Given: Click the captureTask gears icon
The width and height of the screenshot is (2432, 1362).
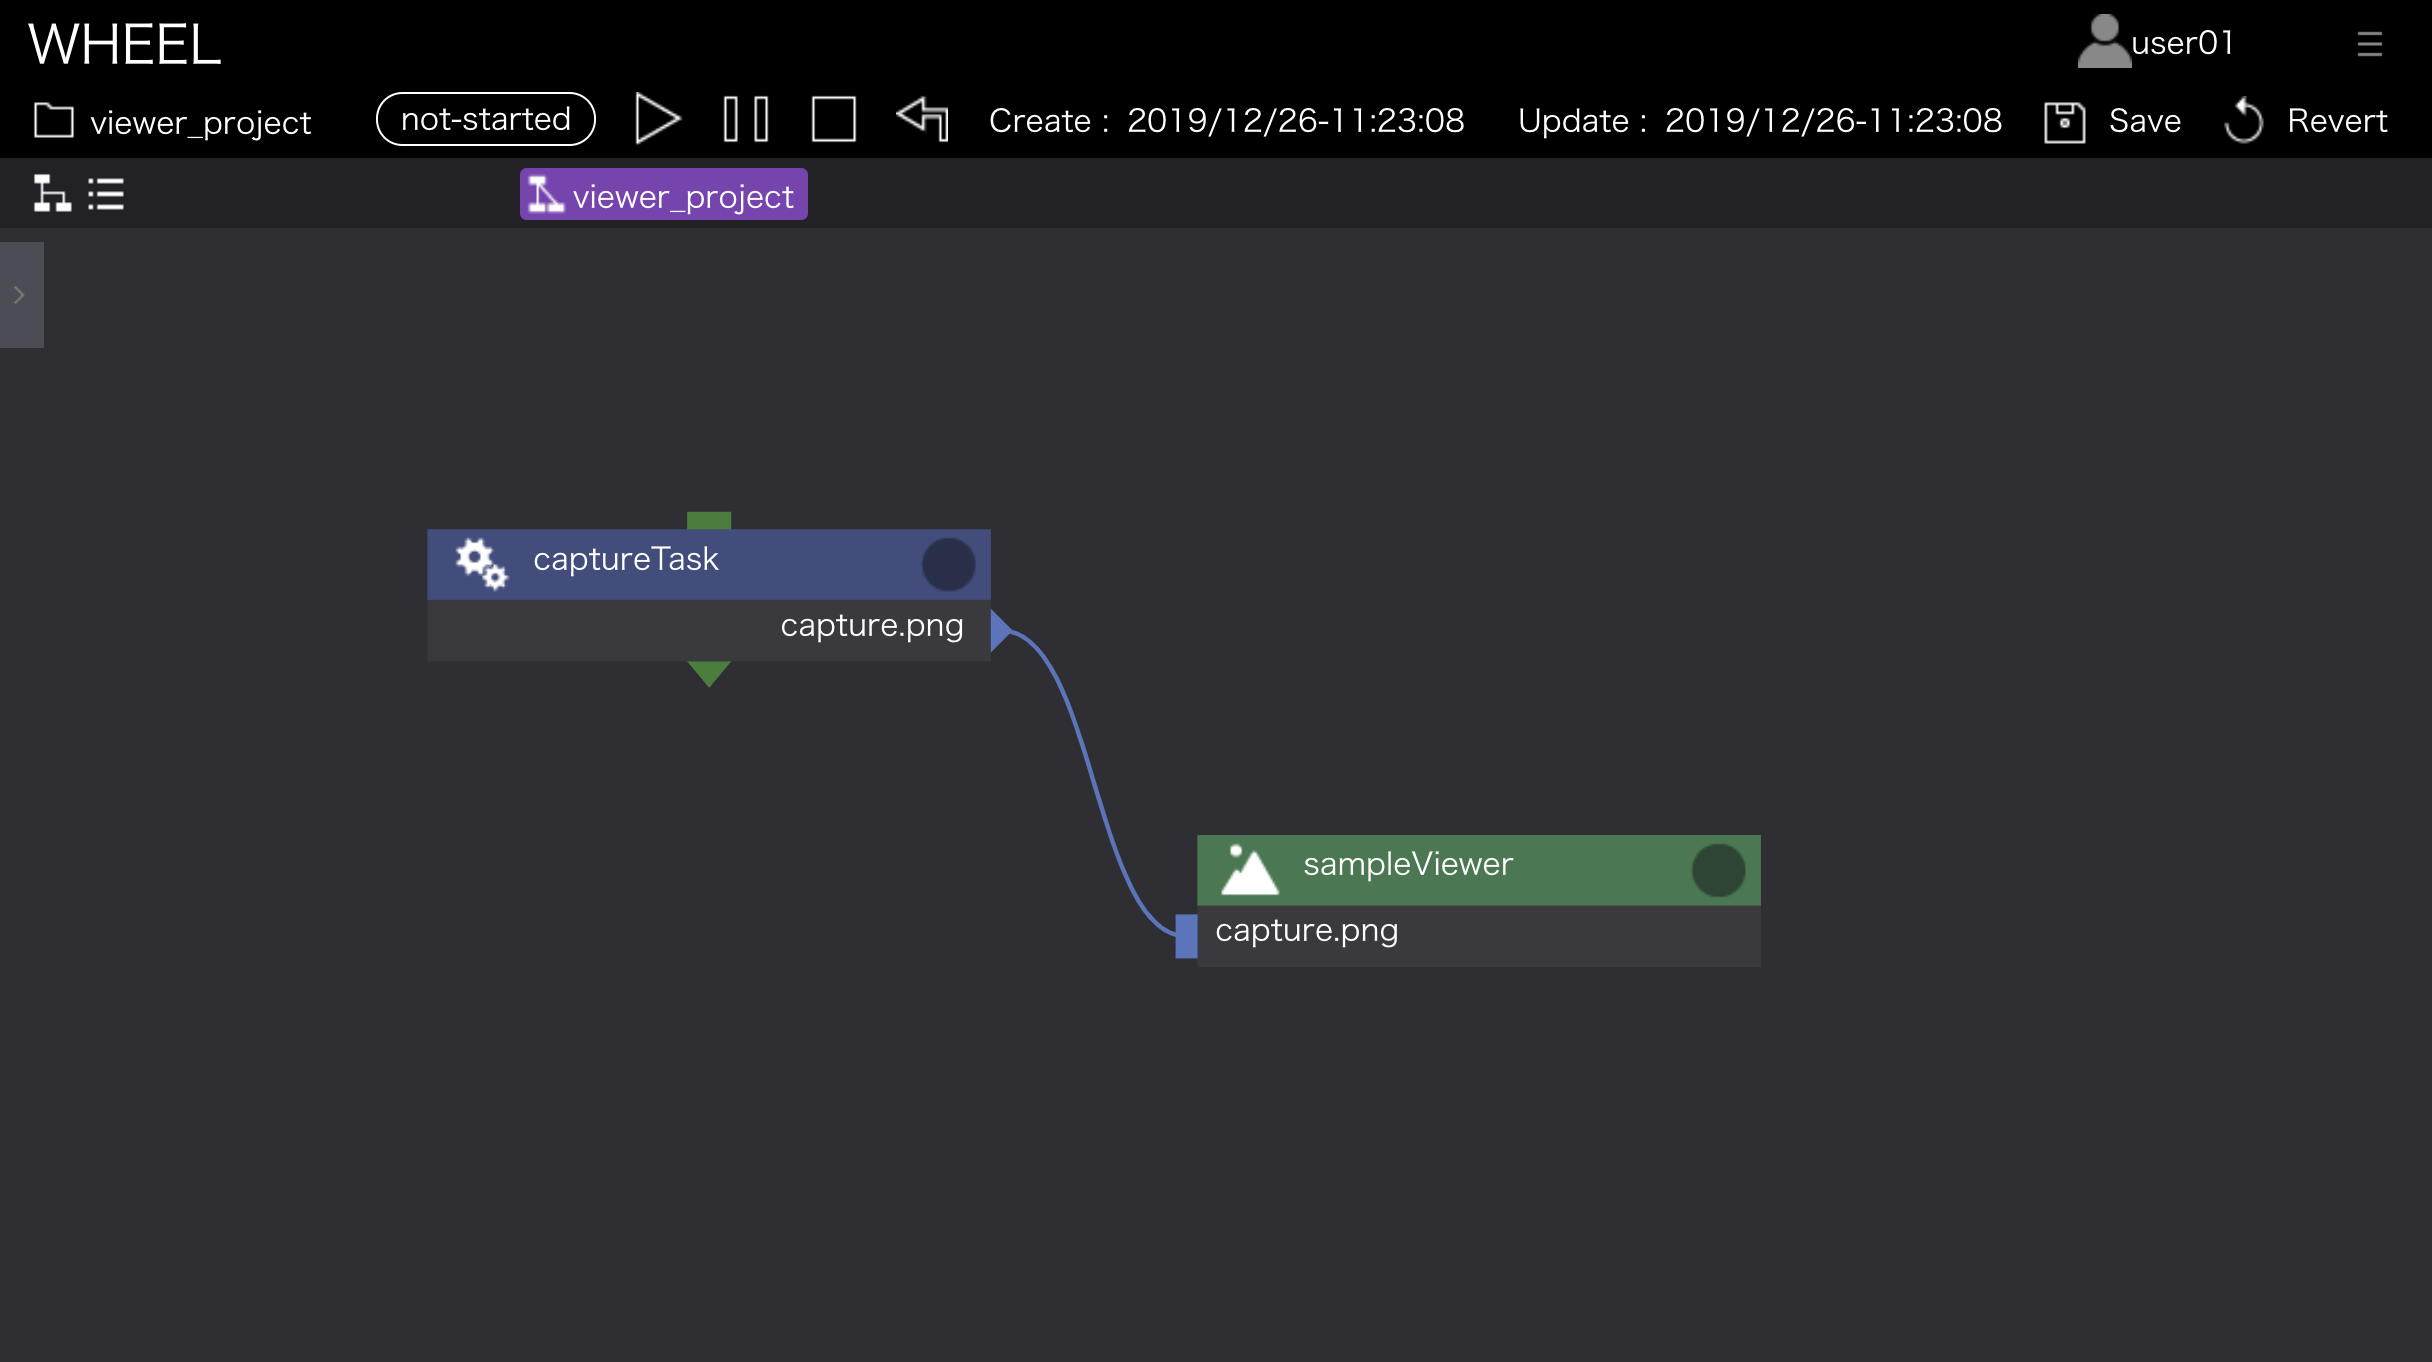Looking at the screenshot, I should [481, 564].
